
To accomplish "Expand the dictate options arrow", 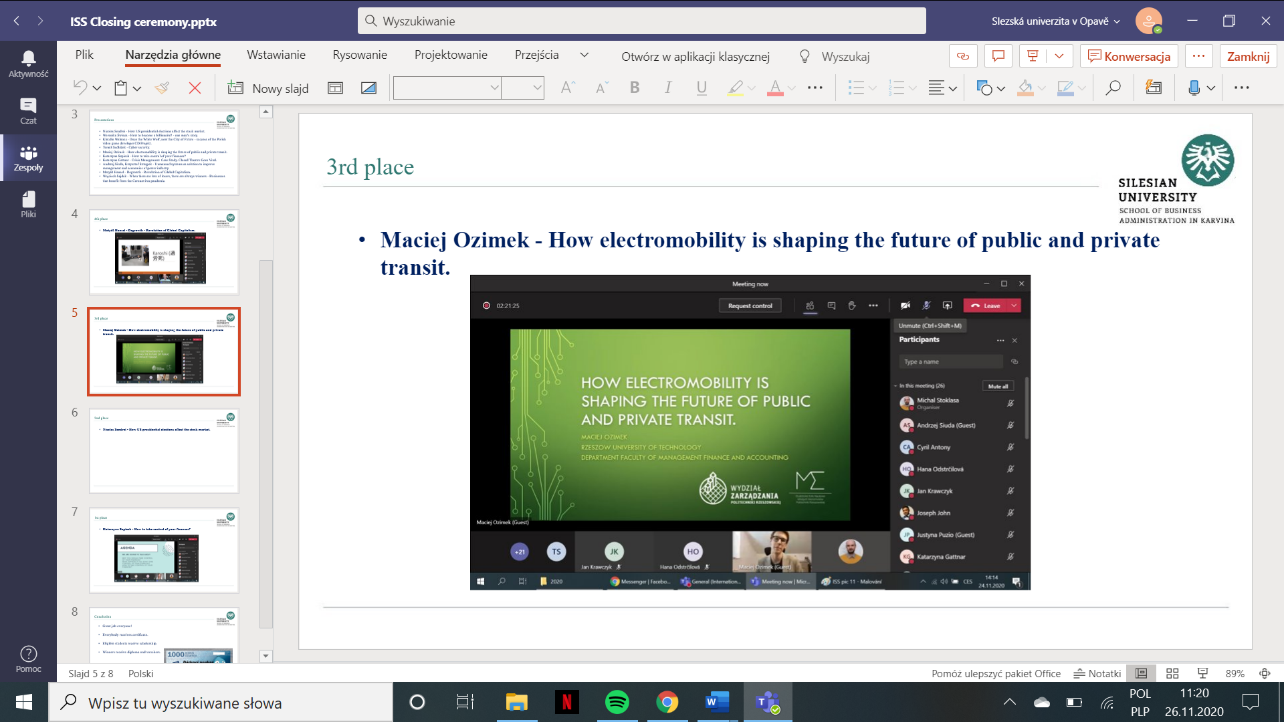I will (1210, 89).
